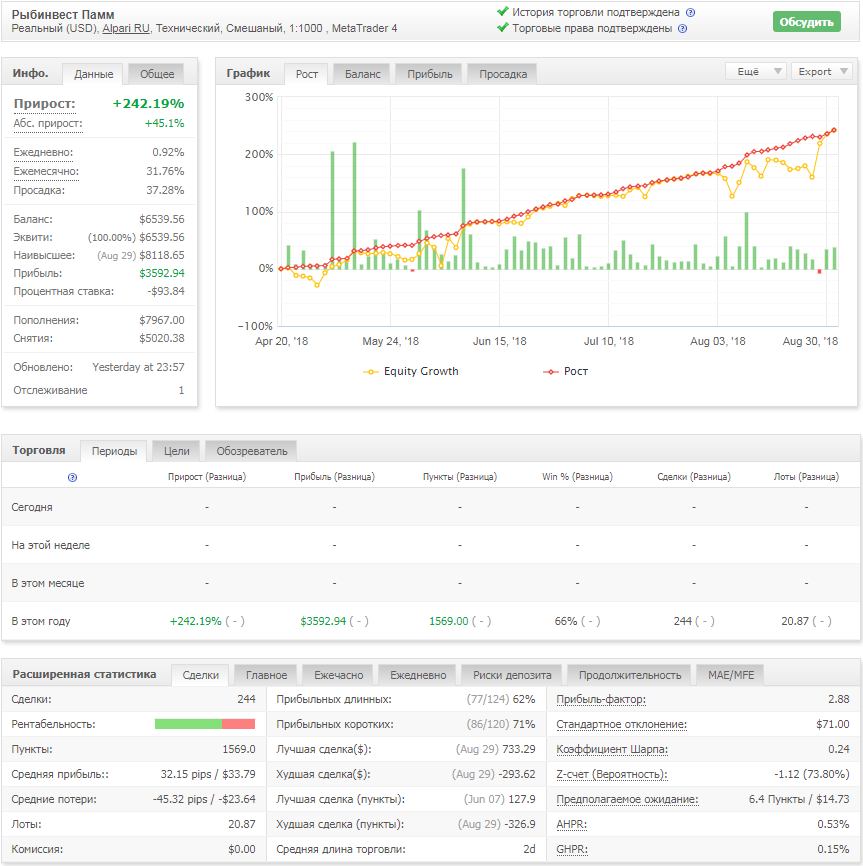Click the Просадка value 37.28%
863x866 pixels.
[x=165, y=191]
